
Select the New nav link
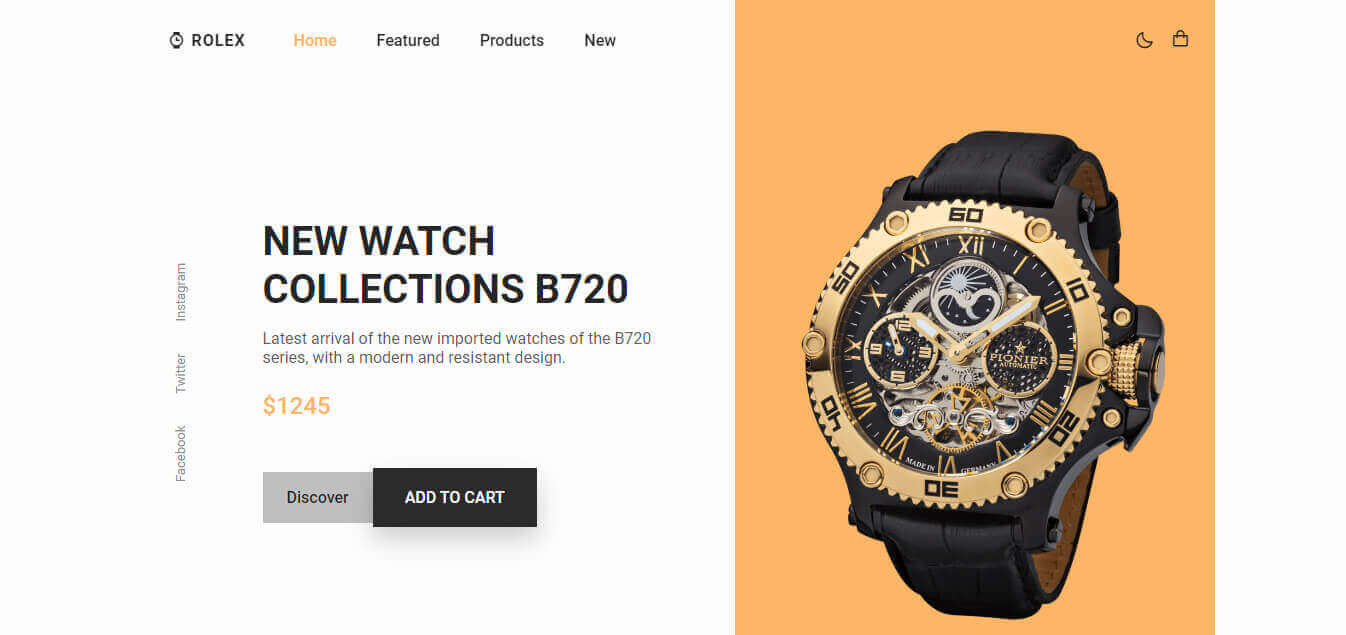click(600, 40)
